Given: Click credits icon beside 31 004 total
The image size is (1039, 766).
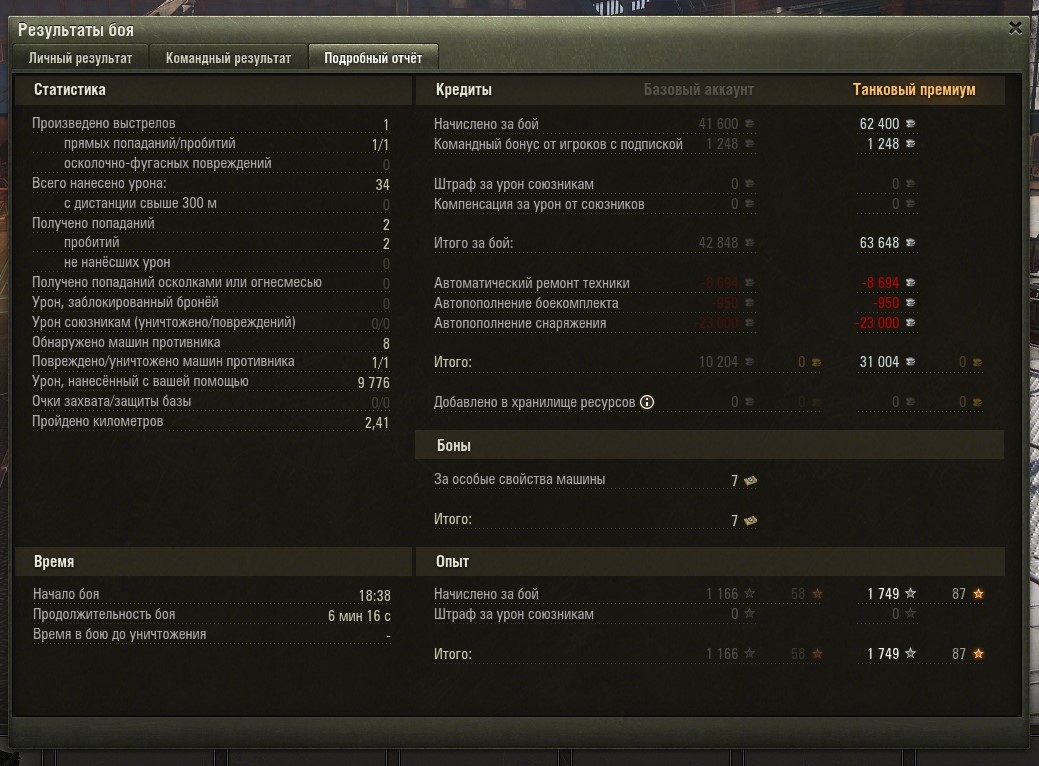Looking at the screenshot, I should click(910, 362).
